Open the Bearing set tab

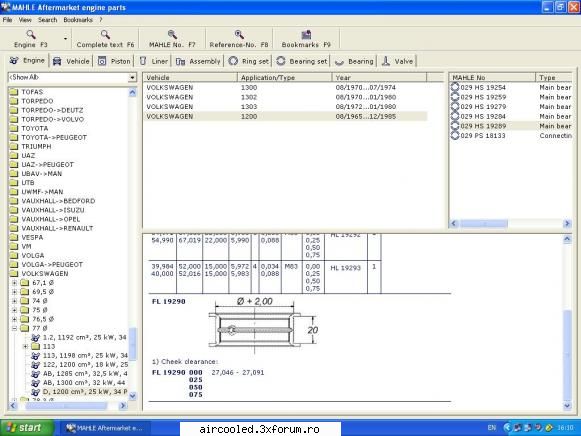pos(302,61)
